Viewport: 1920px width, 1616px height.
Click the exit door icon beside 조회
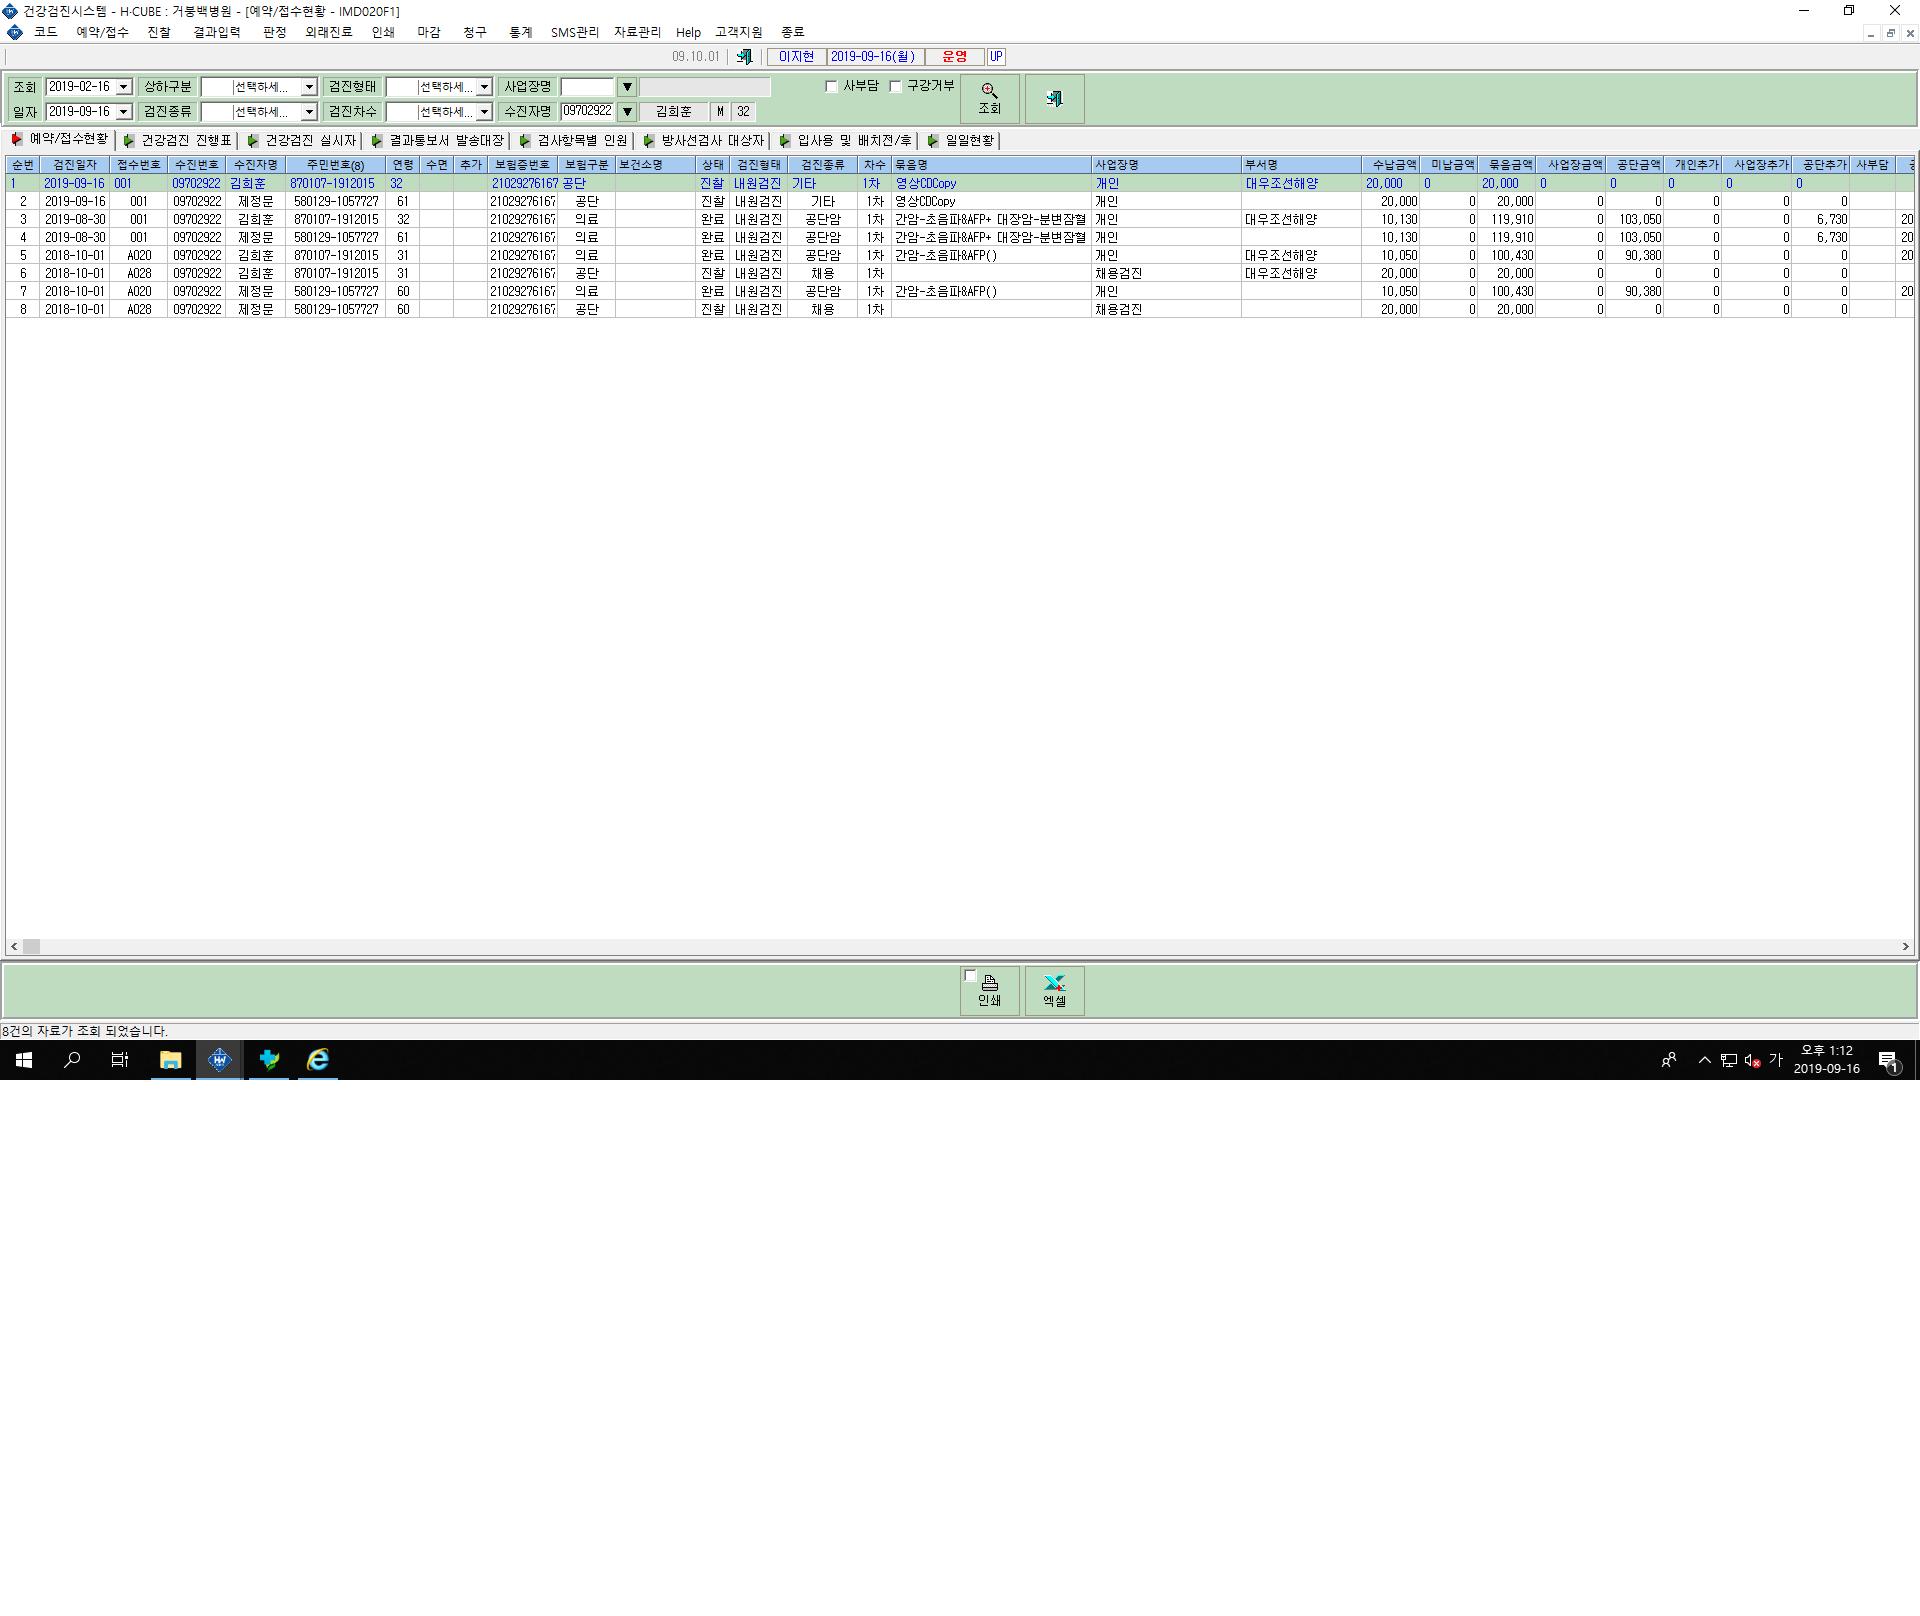1054,99
